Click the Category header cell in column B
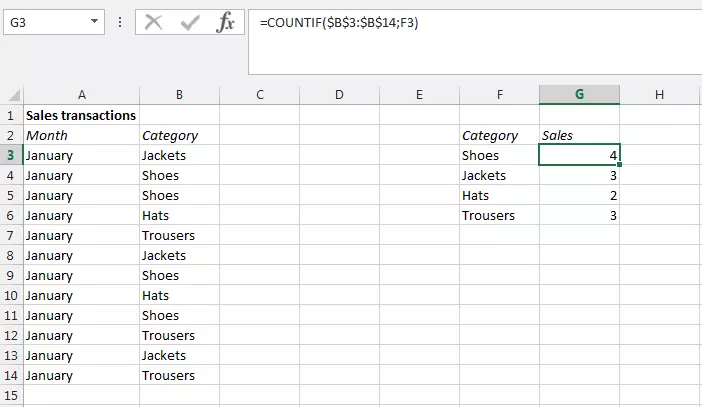The image size is (702, 407). click(179, 135)
